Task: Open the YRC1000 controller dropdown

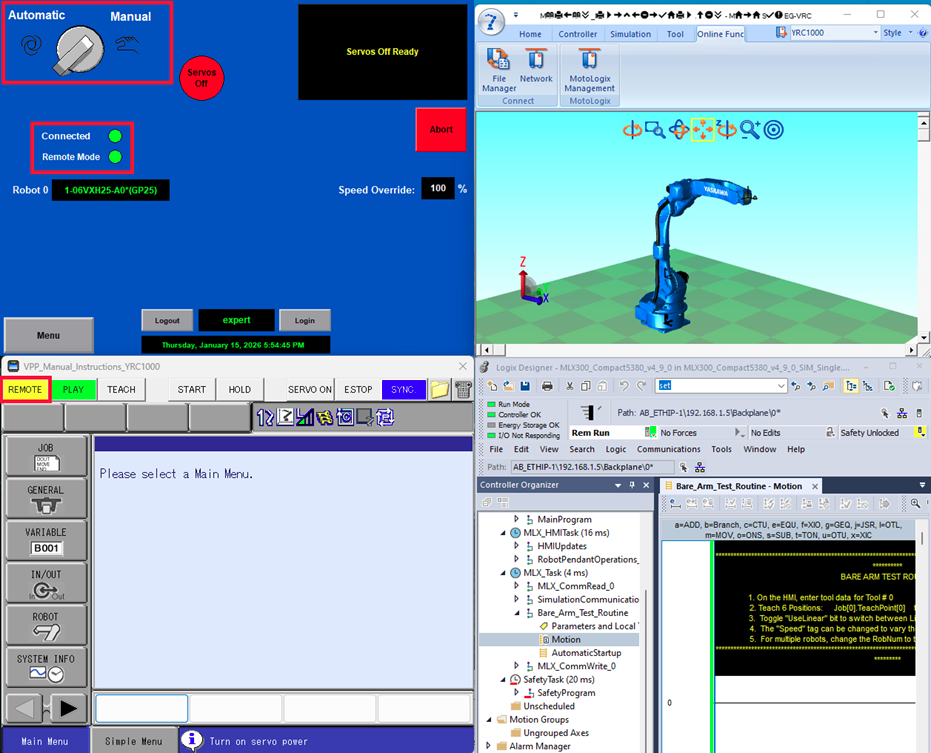Action: (x=874, y=33)
